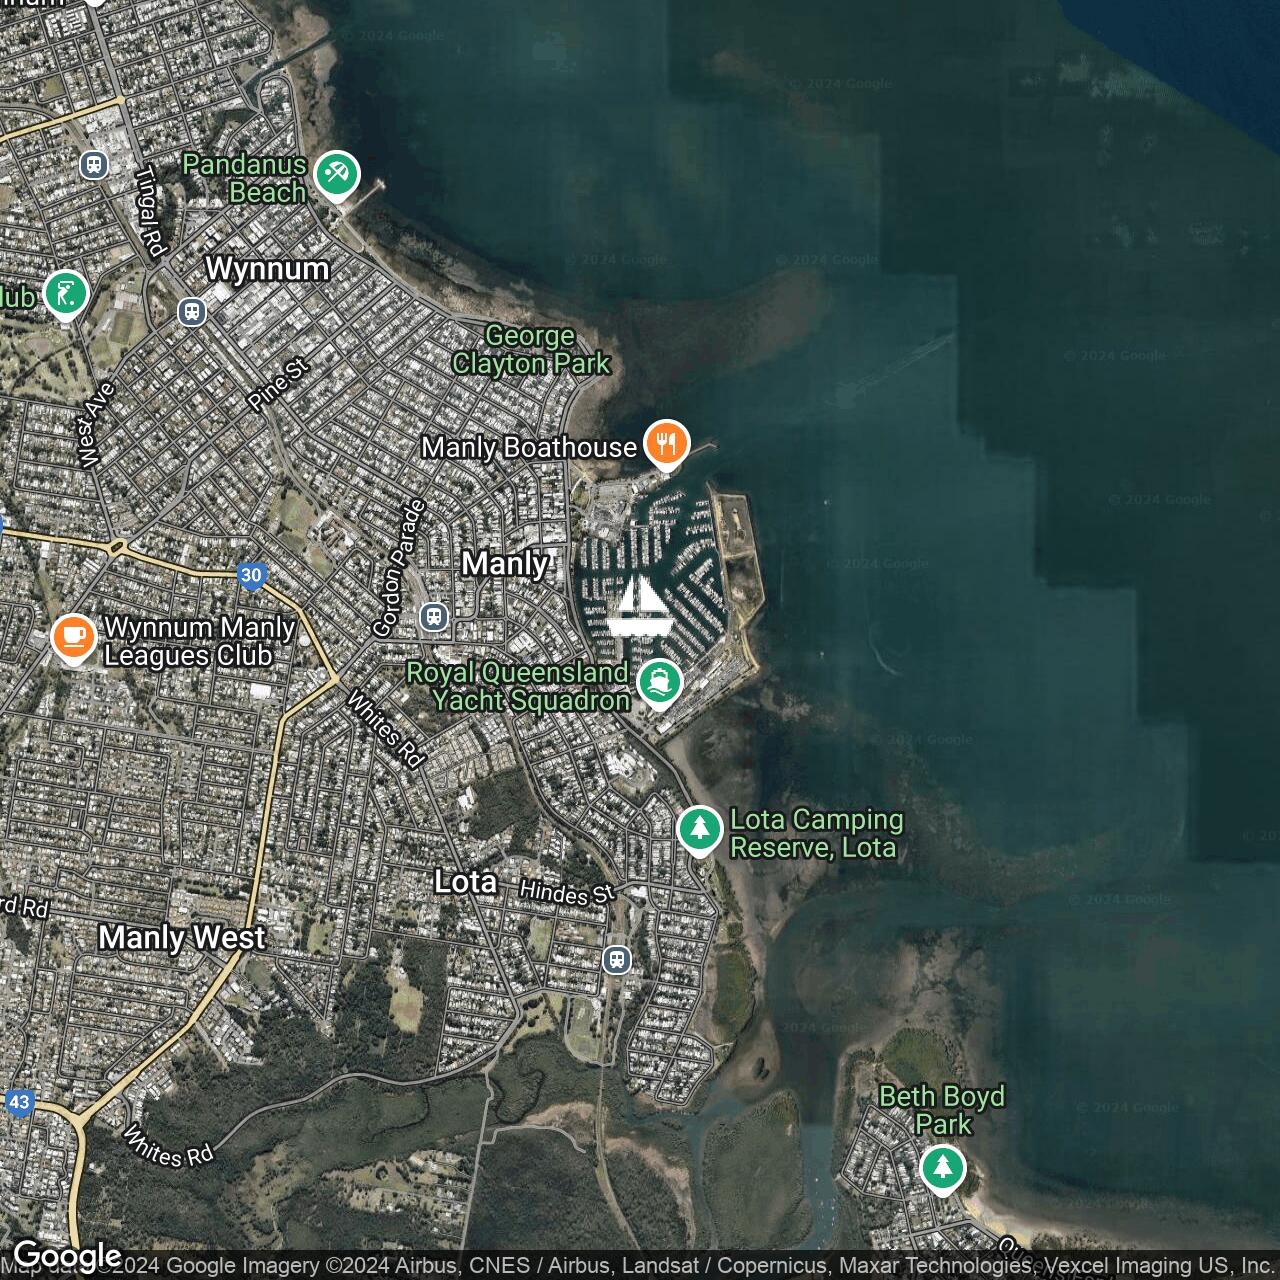Select the train station icon below Hindes St
Viewport: 1280px width, 1280px height.
[x=617, y=960]
